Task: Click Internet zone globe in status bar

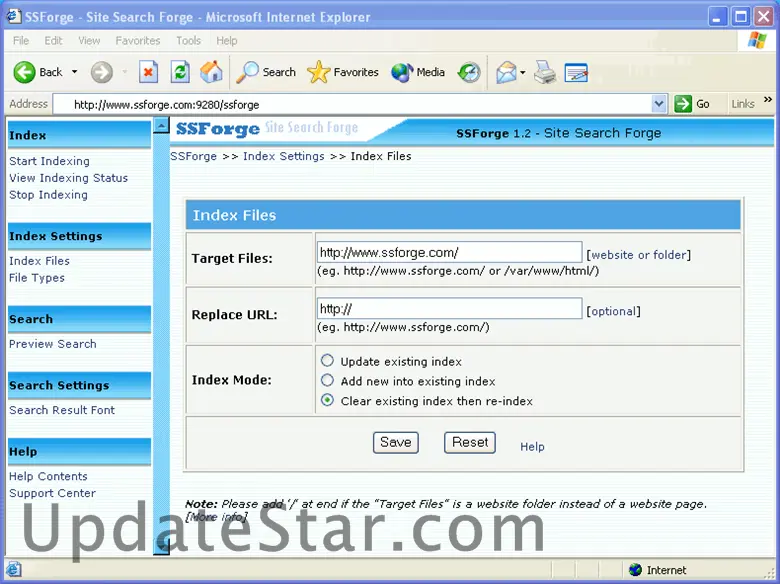Action: point(635,570)
